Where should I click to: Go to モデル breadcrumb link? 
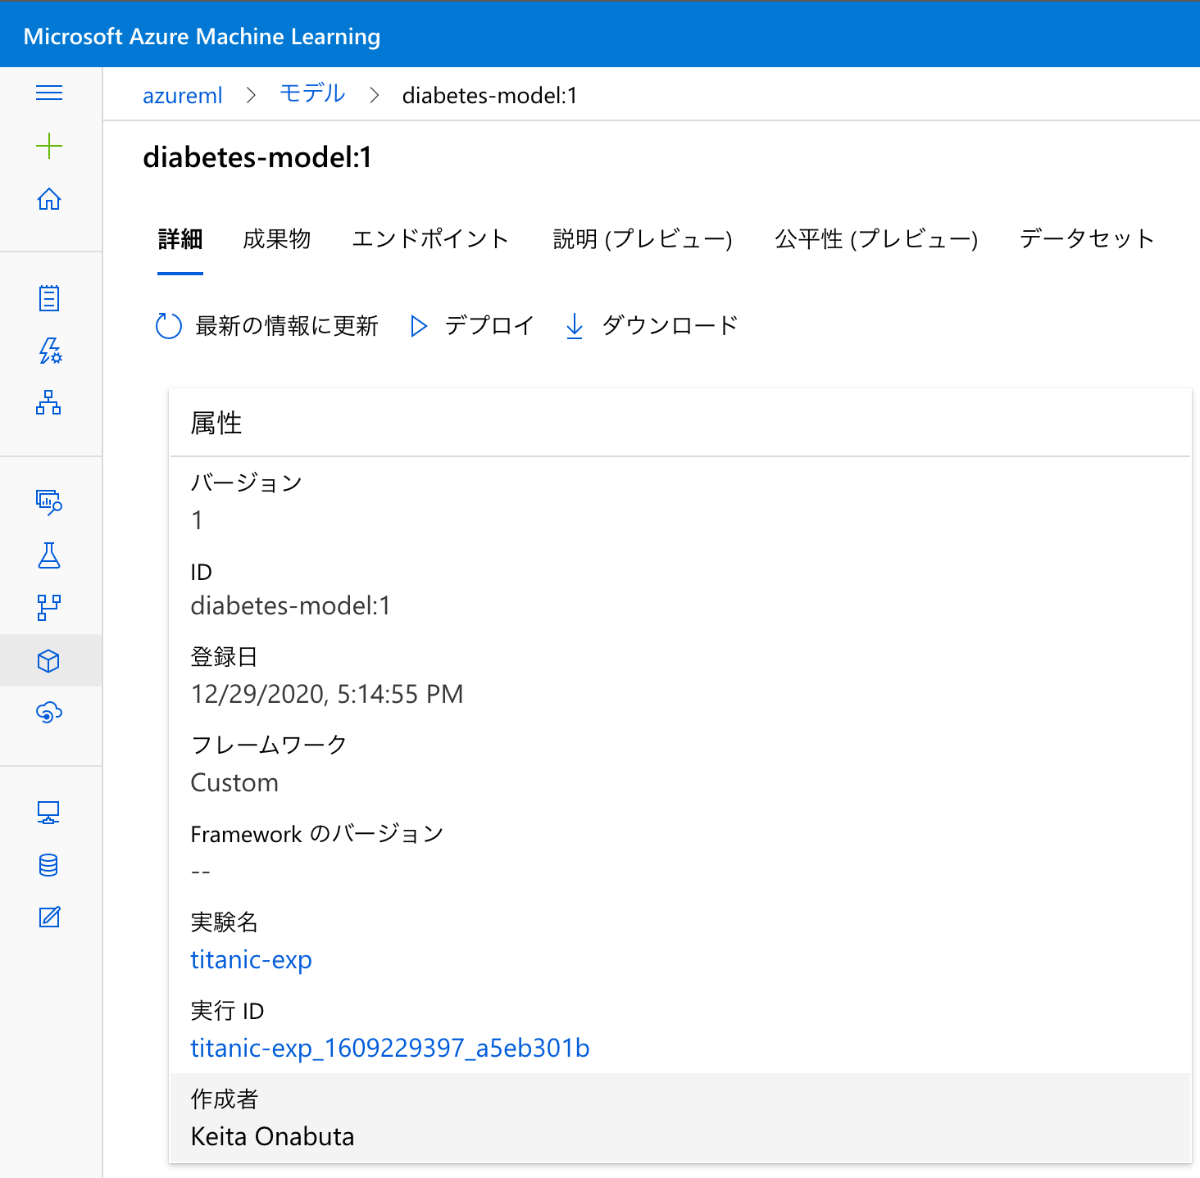click(313, 94)
